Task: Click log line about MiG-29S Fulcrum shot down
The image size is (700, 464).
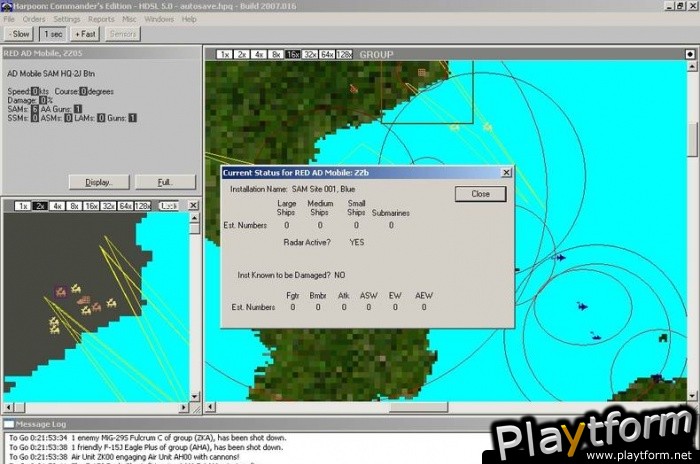Action: (147, 438)
